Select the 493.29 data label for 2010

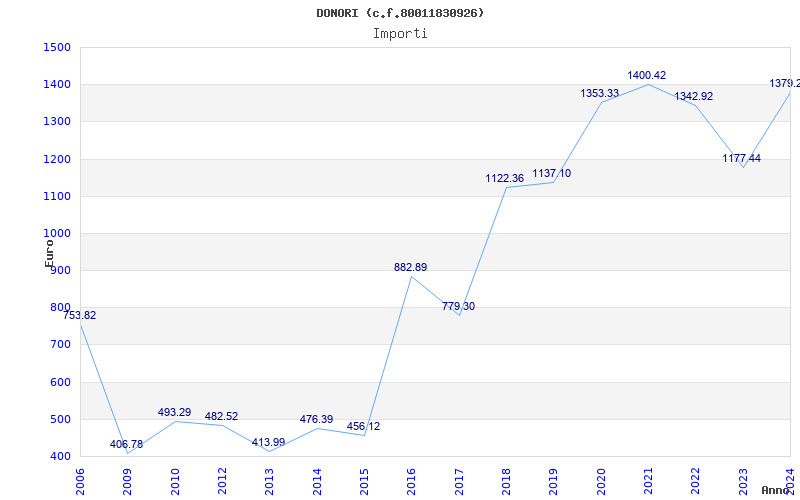click(174, 412)
